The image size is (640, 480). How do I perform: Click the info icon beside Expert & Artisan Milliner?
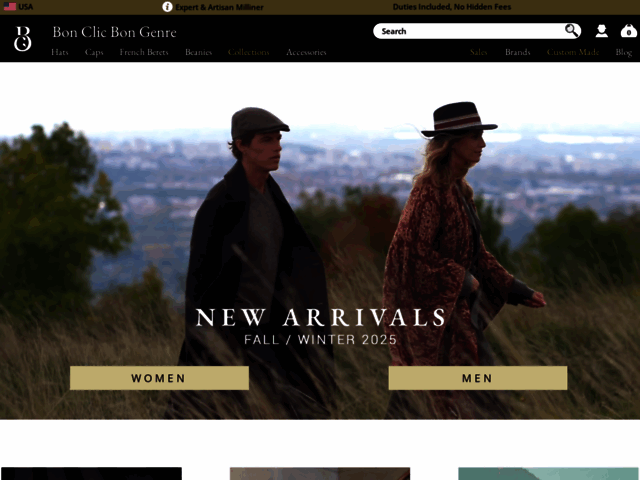[167, 7]
